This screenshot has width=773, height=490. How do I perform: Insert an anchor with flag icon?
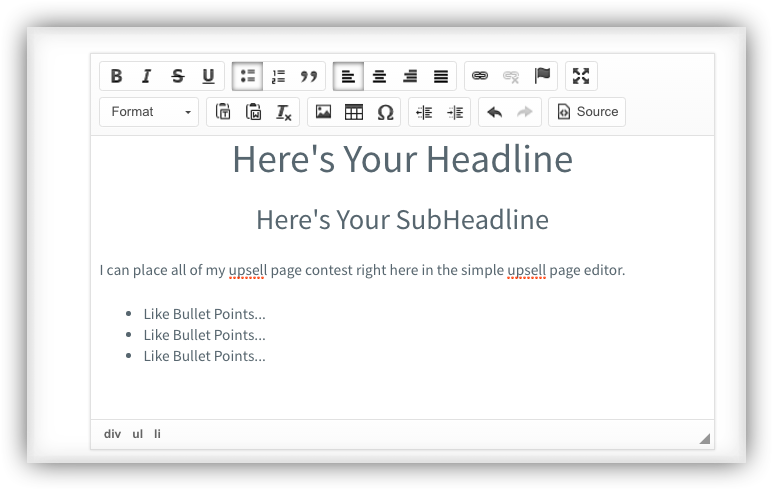(x=542, y=76)
